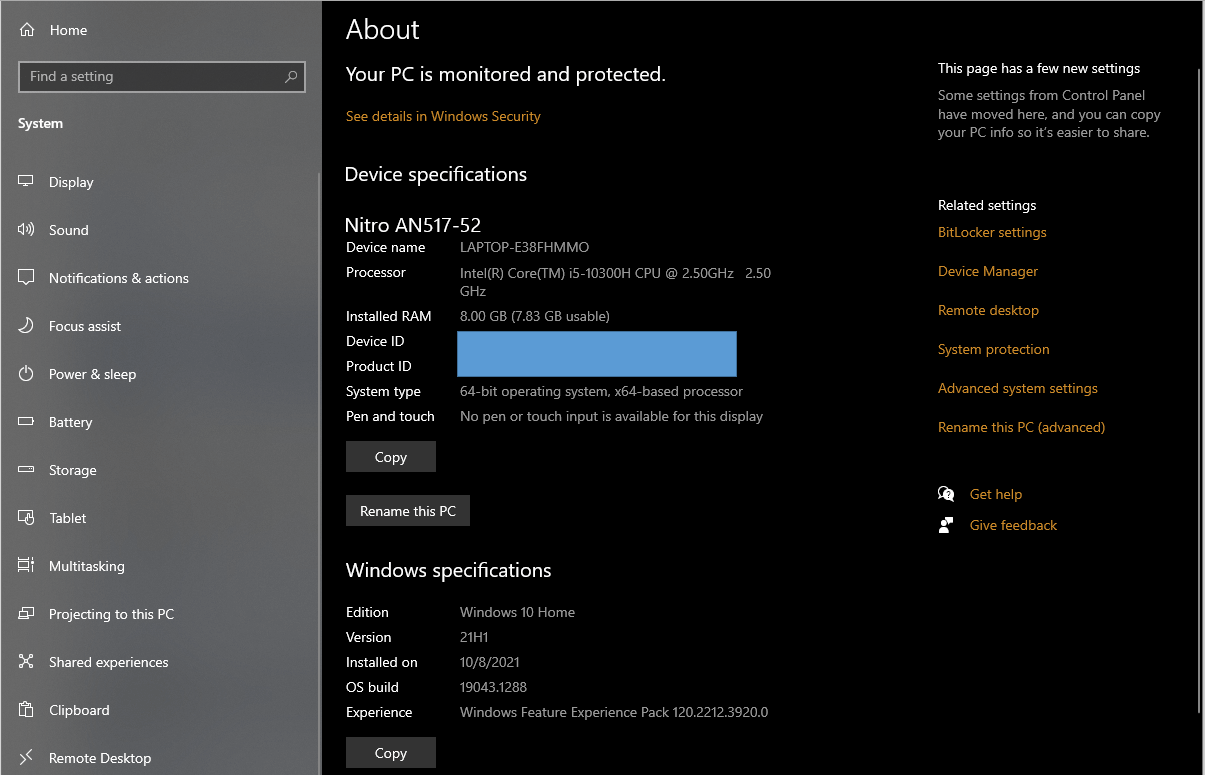This screenshot has width=1205, height=775.
Task: Click the Sound speaker icon
Action: point(27,230)
